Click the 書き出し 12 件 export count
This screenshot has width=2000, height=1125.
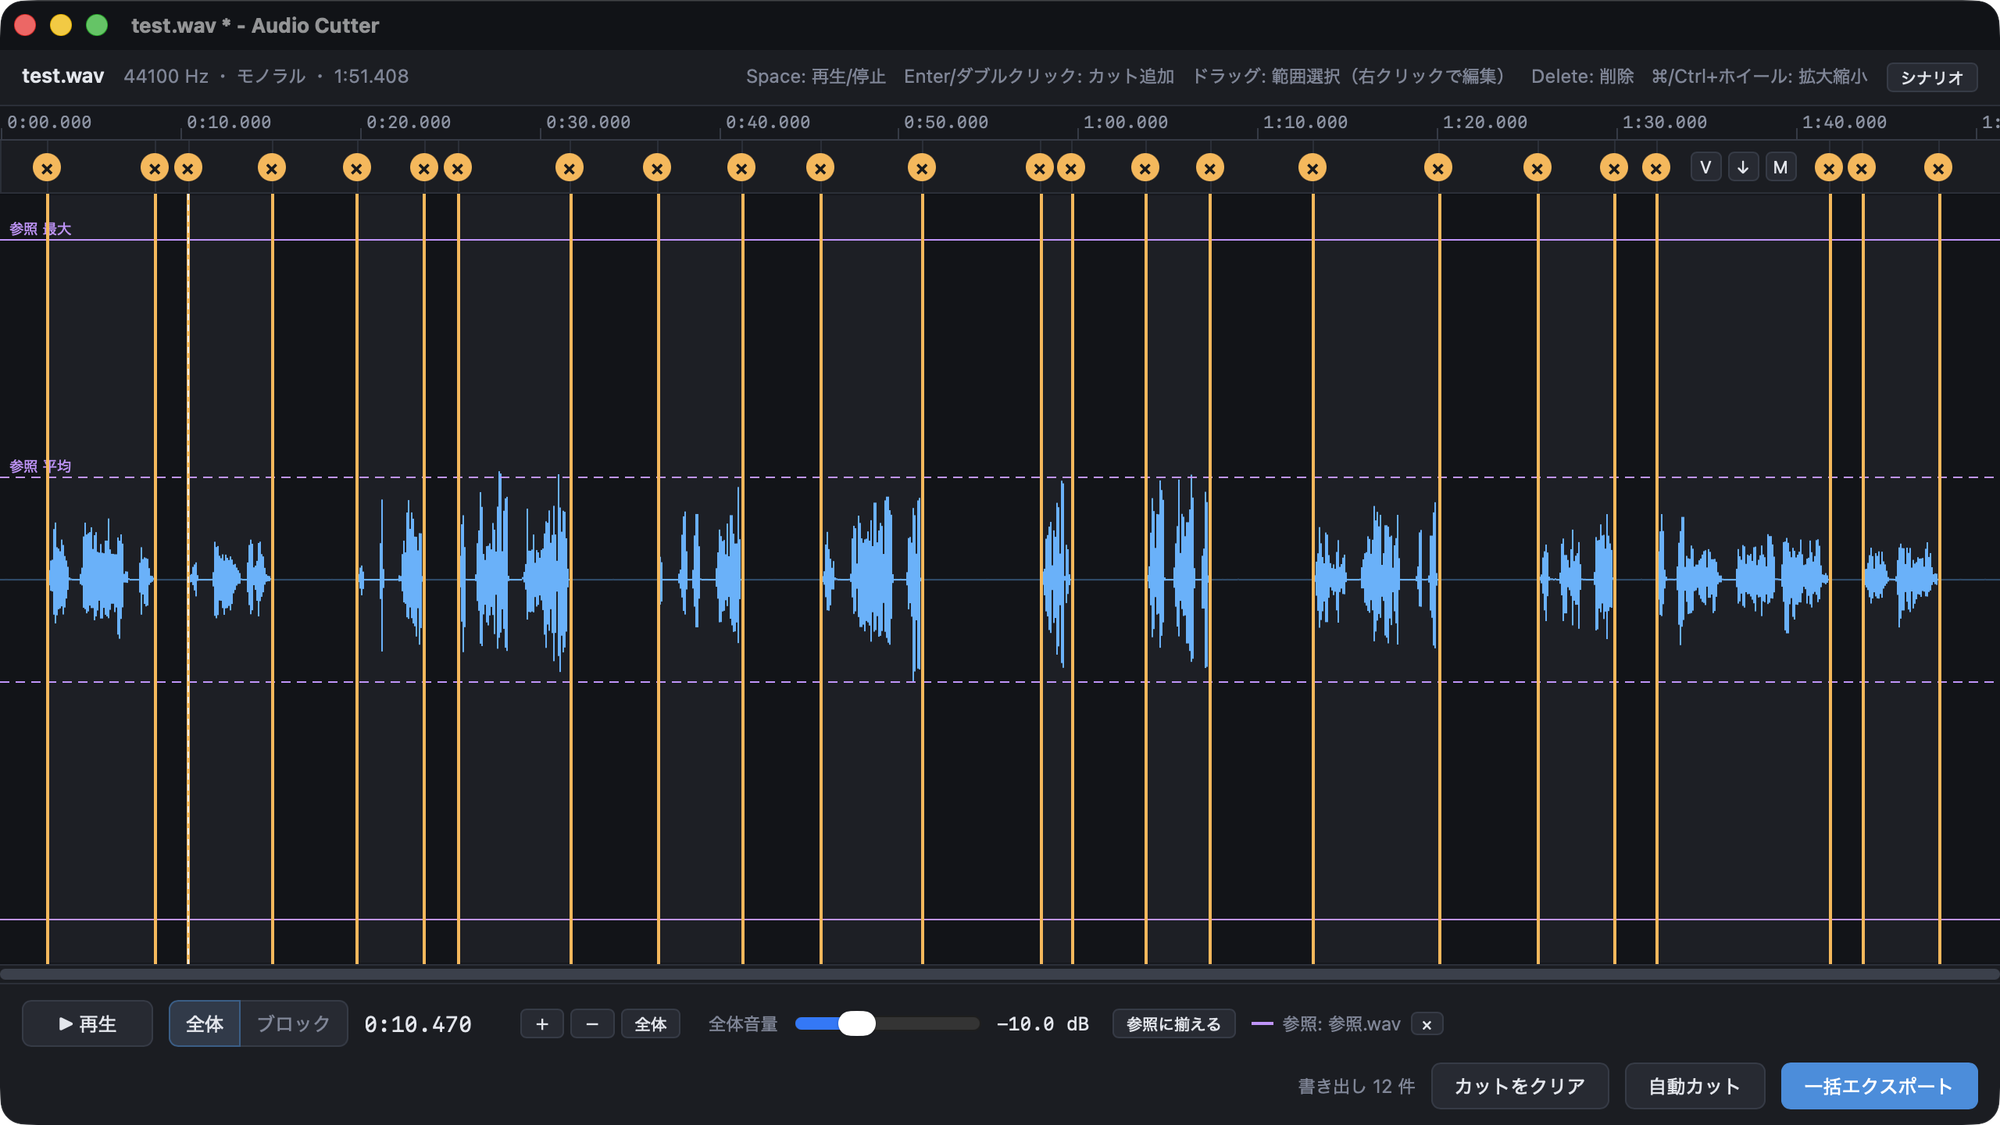click(1356, 1086)
